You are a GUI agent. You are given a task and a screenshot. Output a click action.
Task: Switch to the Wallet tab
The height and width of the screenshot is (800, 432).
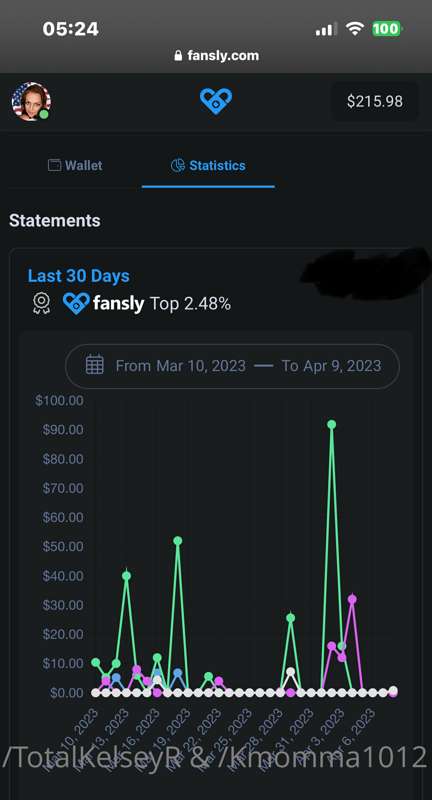pos(75,165)
